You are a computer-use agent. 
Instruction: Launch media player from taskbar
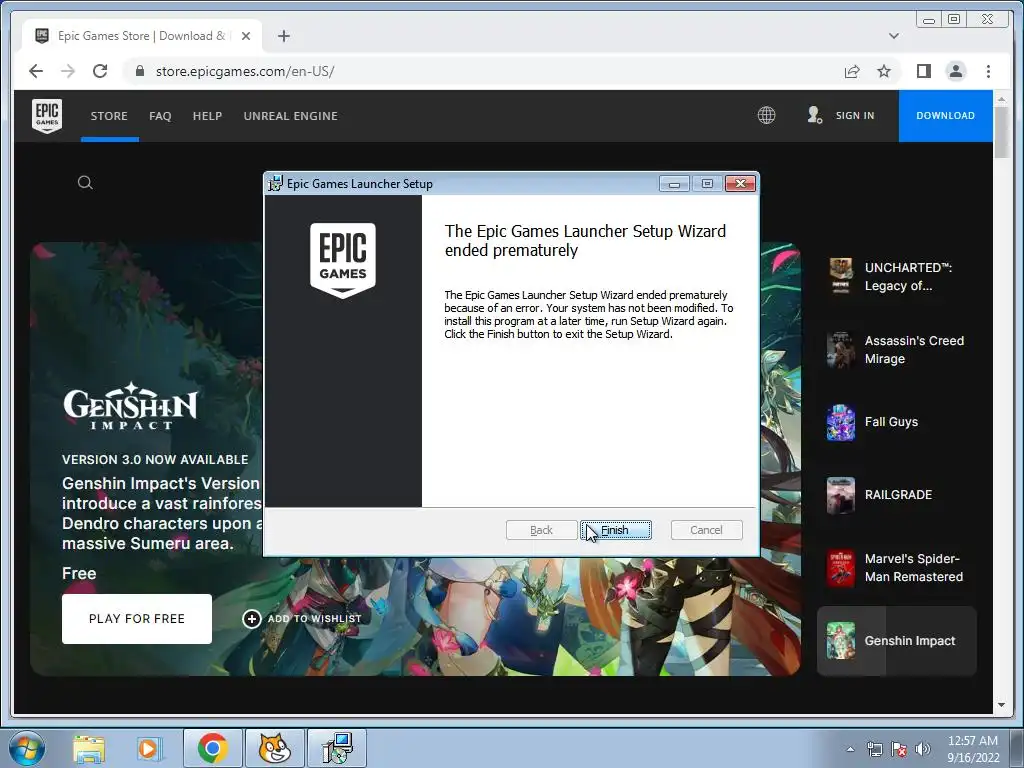coord(148,748)
